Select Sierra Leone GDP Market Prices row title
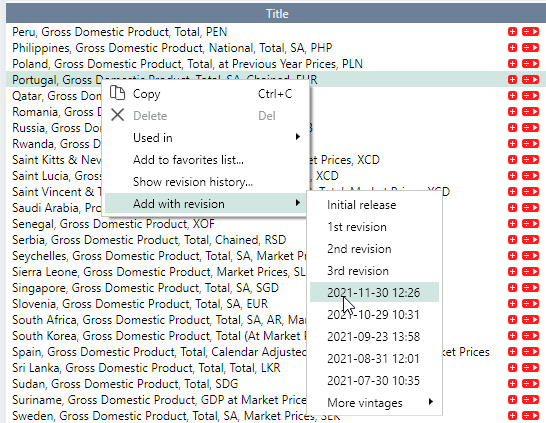546x423 pixels. 159,272
